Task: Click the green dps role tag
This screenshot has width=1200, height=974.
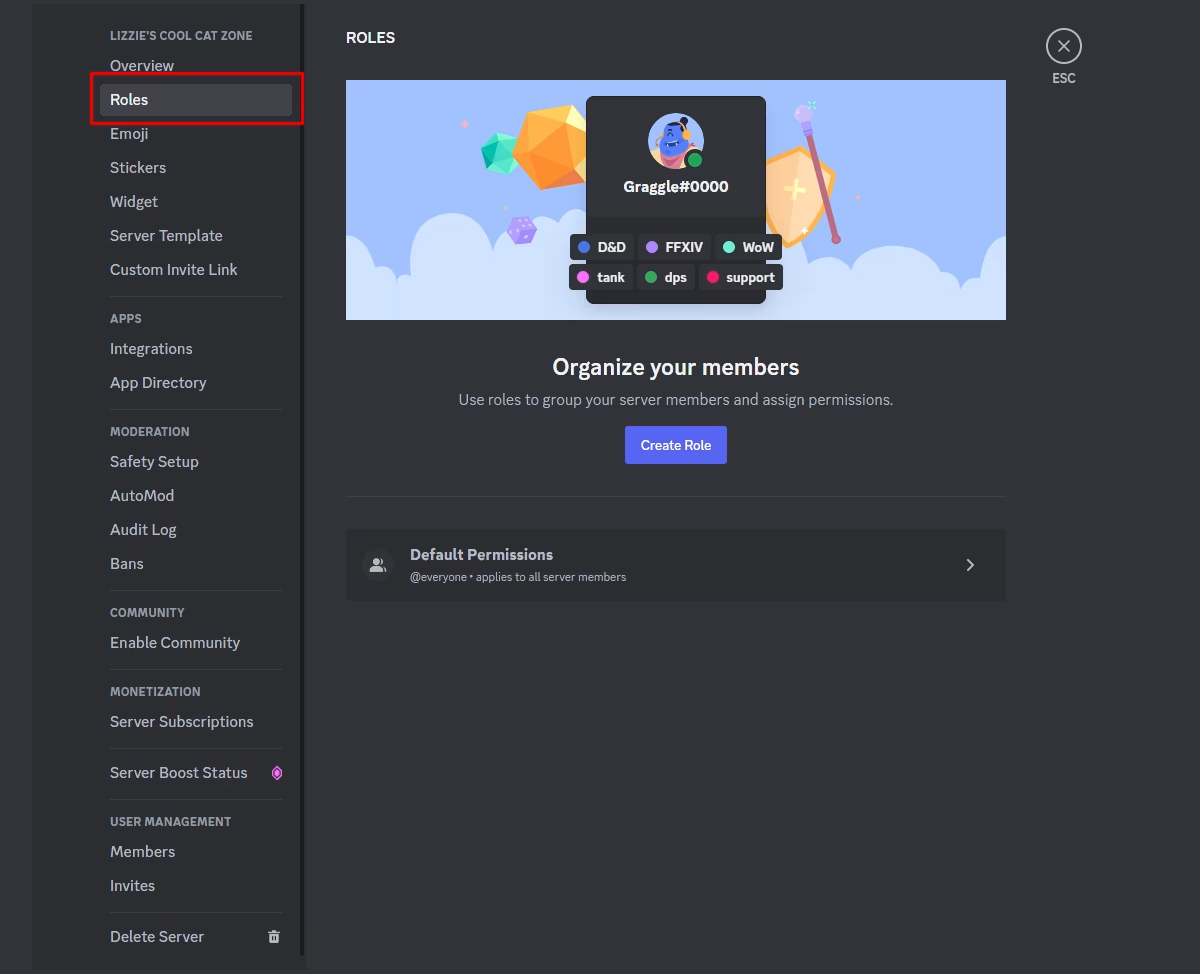Action: [x=665, y=277]
